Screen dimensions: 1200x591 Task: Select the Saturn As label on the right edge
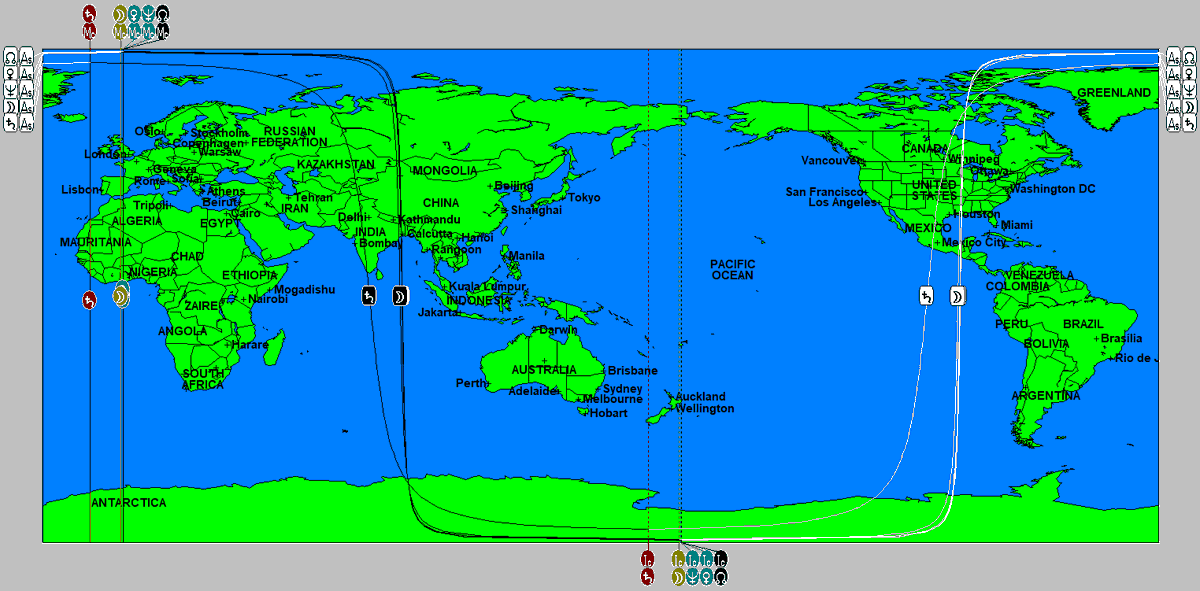(x=1181, y=124)
